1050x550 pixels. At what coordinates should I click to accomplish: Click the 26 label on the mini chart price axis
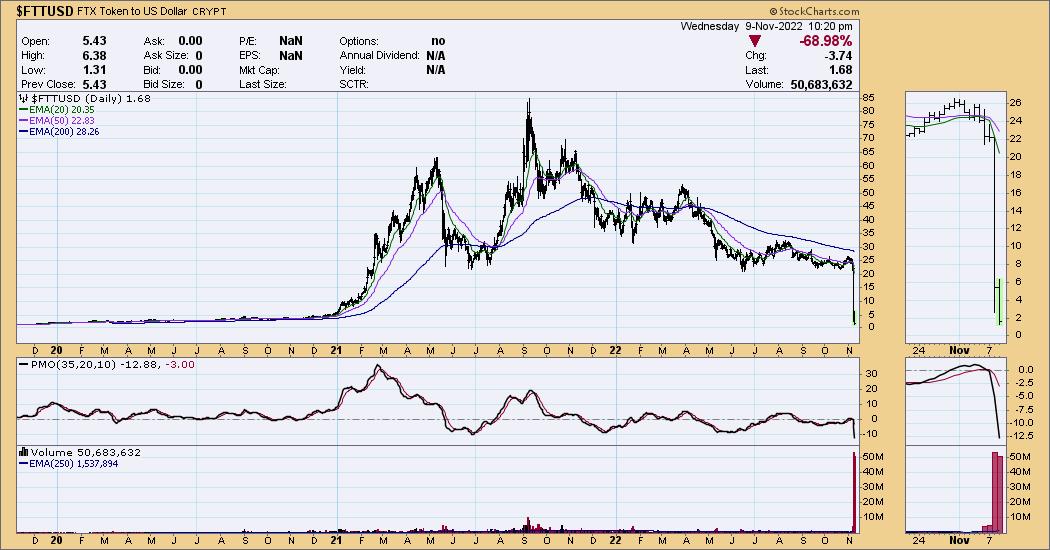tap(1015, 102)
